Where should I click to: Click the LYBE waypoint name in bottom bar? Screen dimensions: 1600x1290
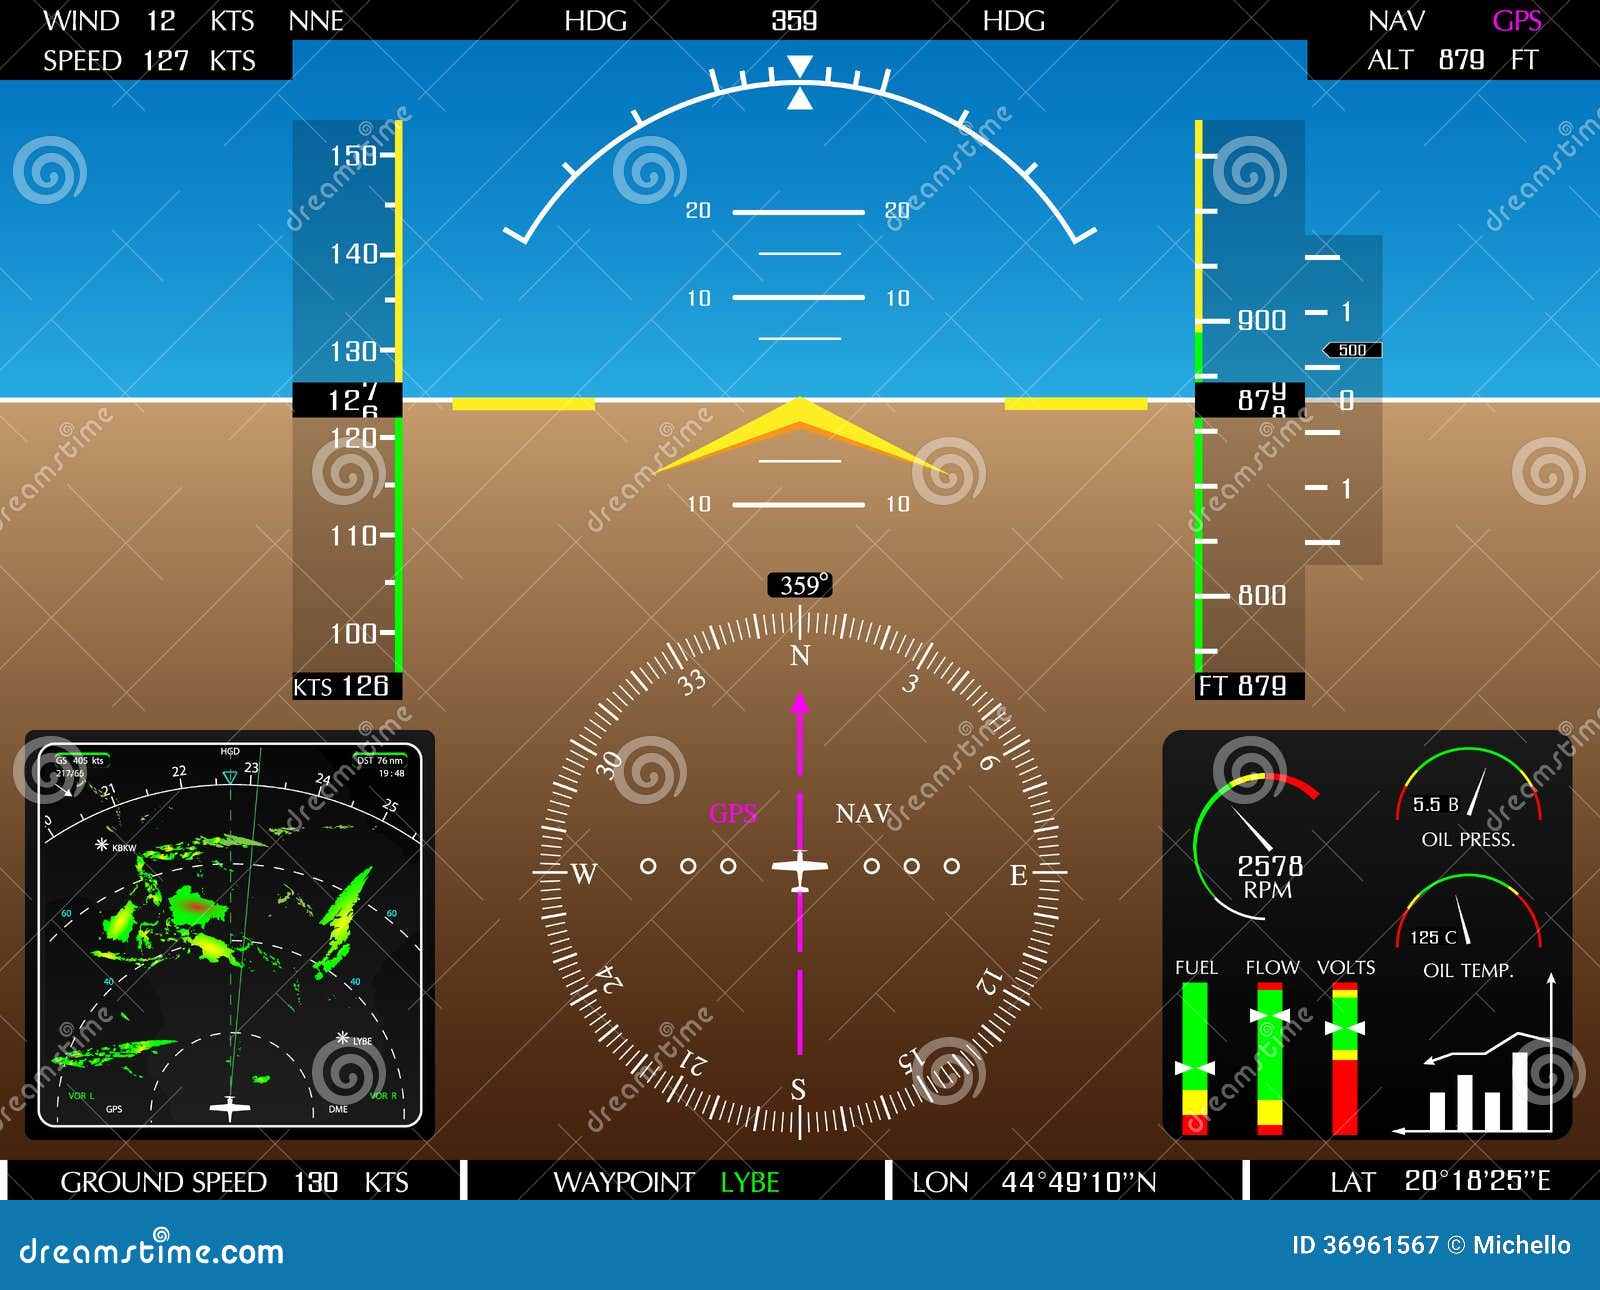tap(750, 1182)
